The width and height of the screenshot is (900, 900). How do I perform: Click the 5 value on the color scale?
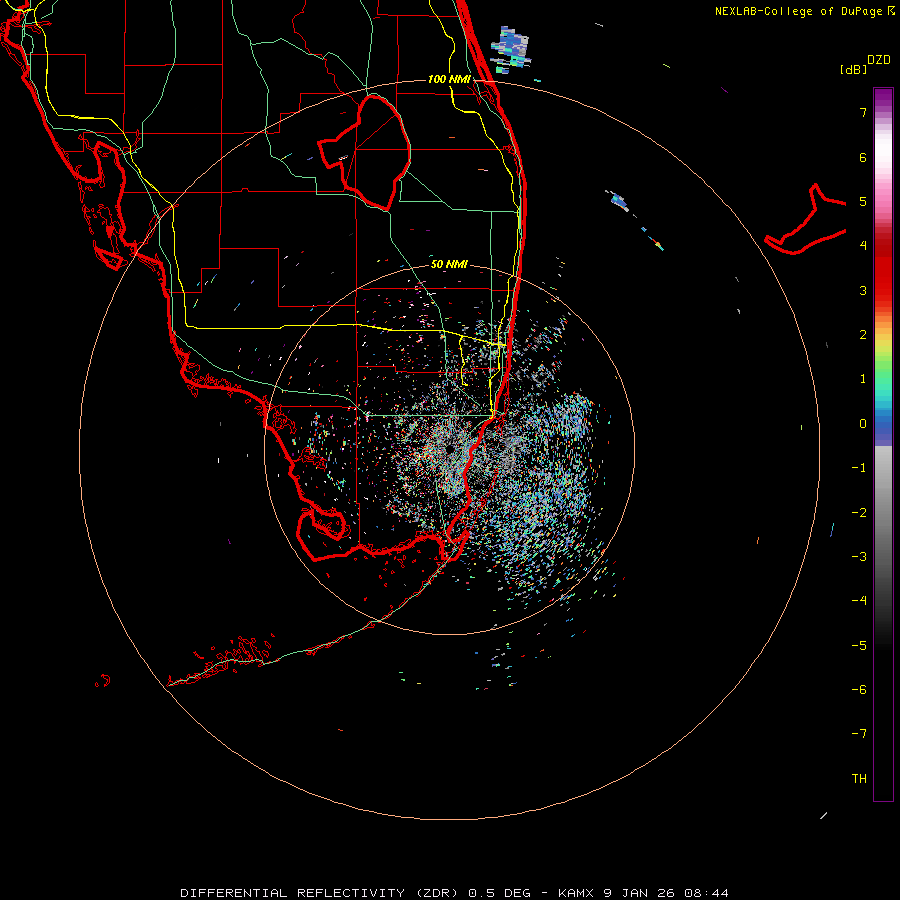tap(863, 201)
